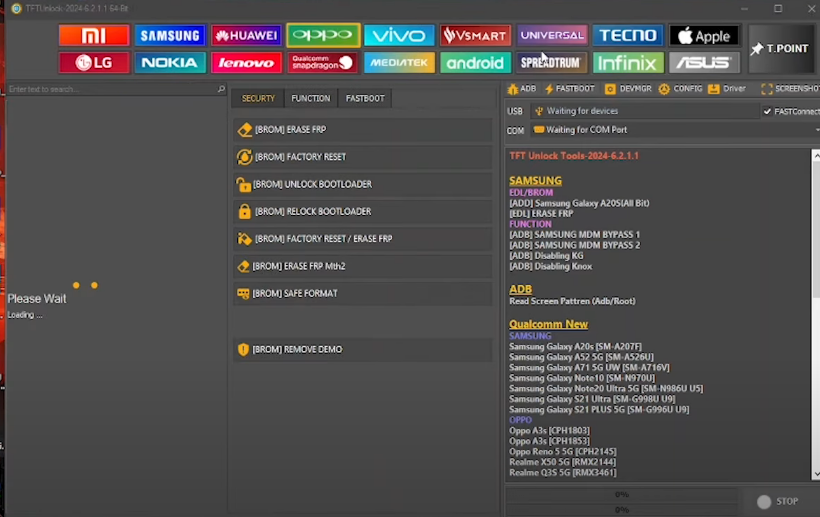The image size is (820, 517).
Task: Choose the Apple brand button
Action: pos(704,36)
